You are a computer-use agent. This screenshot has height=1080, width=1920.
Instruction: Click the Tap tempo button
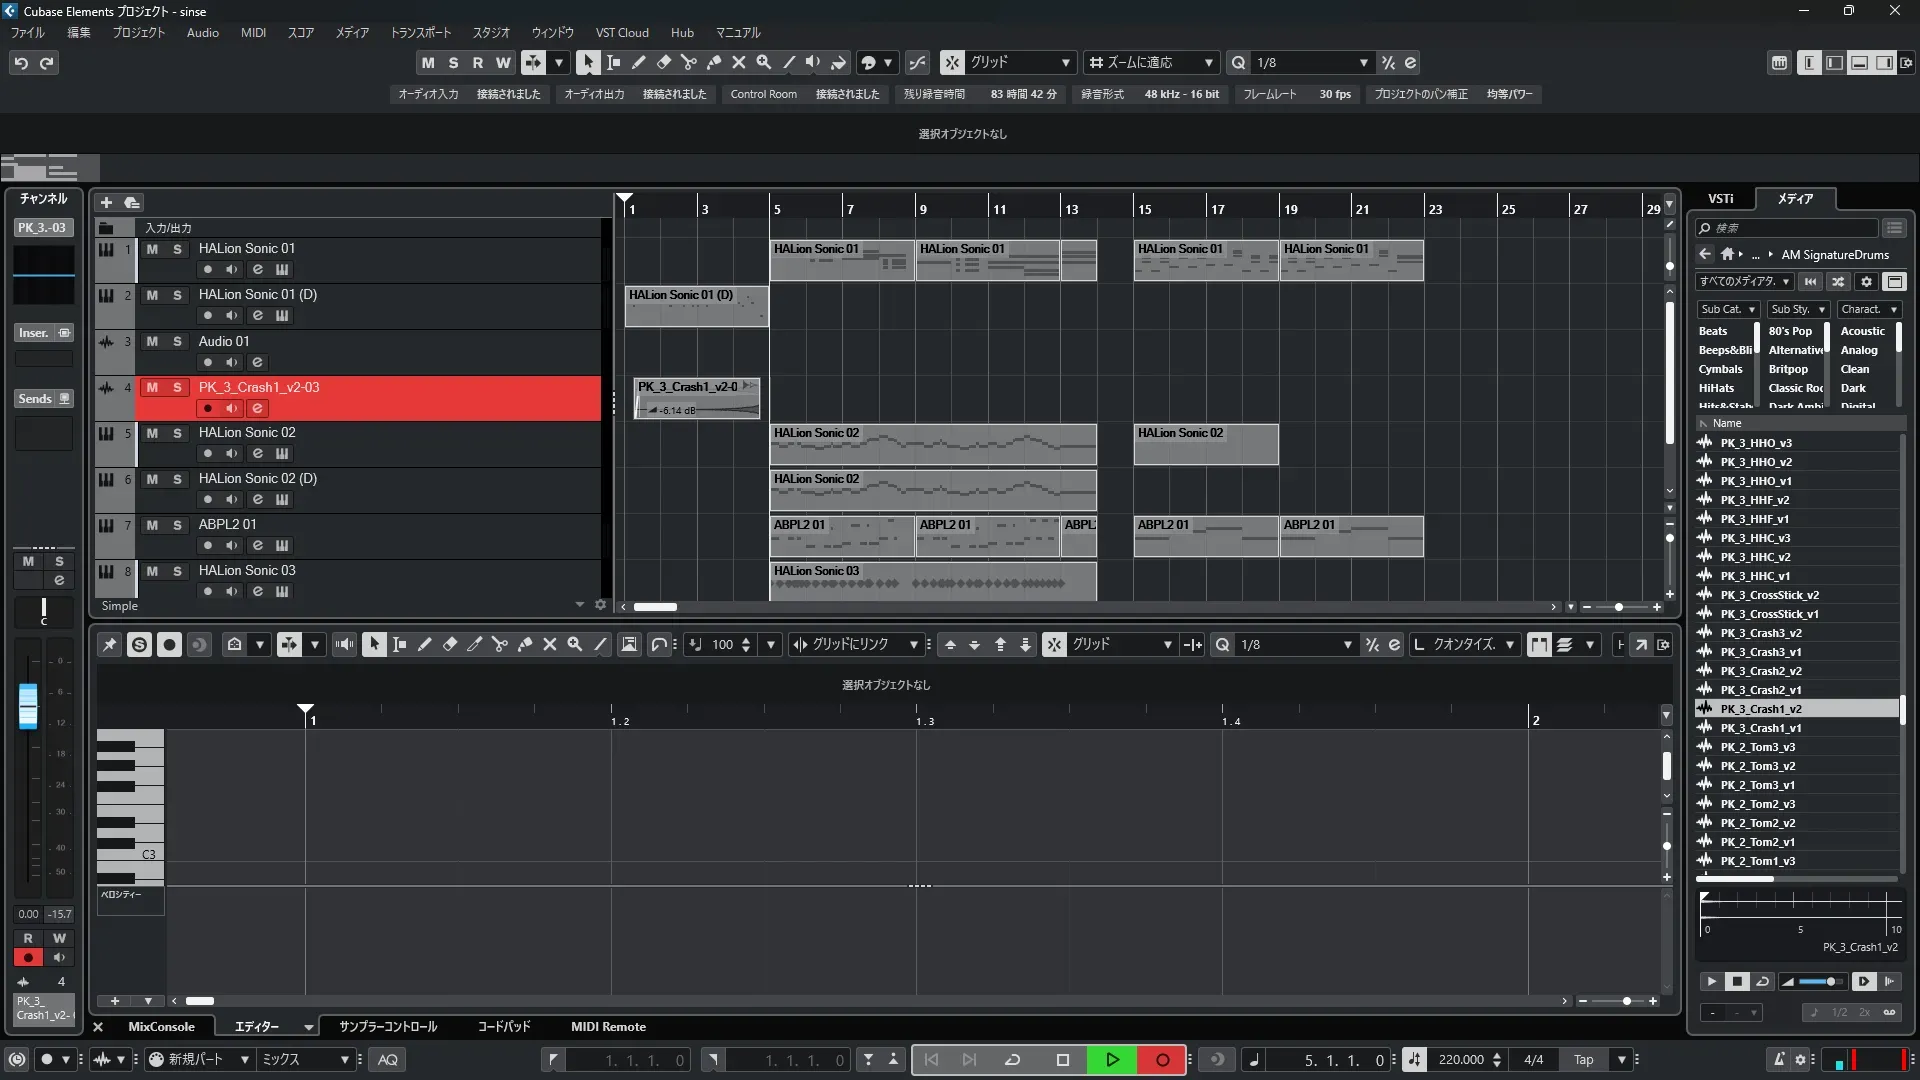click(1583, 1060)
